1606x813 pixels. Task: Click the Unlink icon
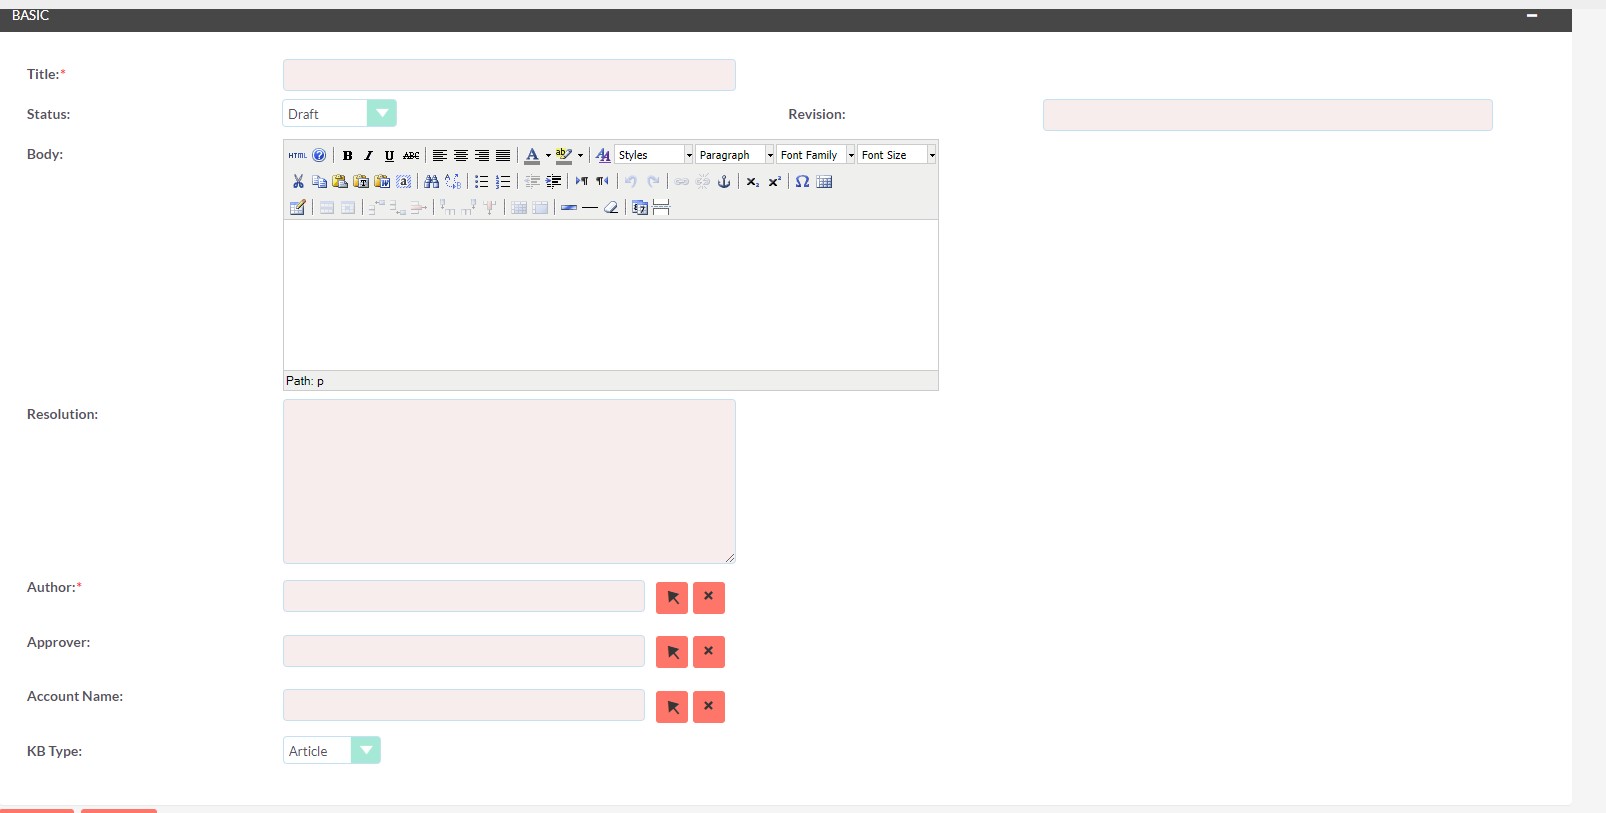(703, 181)
